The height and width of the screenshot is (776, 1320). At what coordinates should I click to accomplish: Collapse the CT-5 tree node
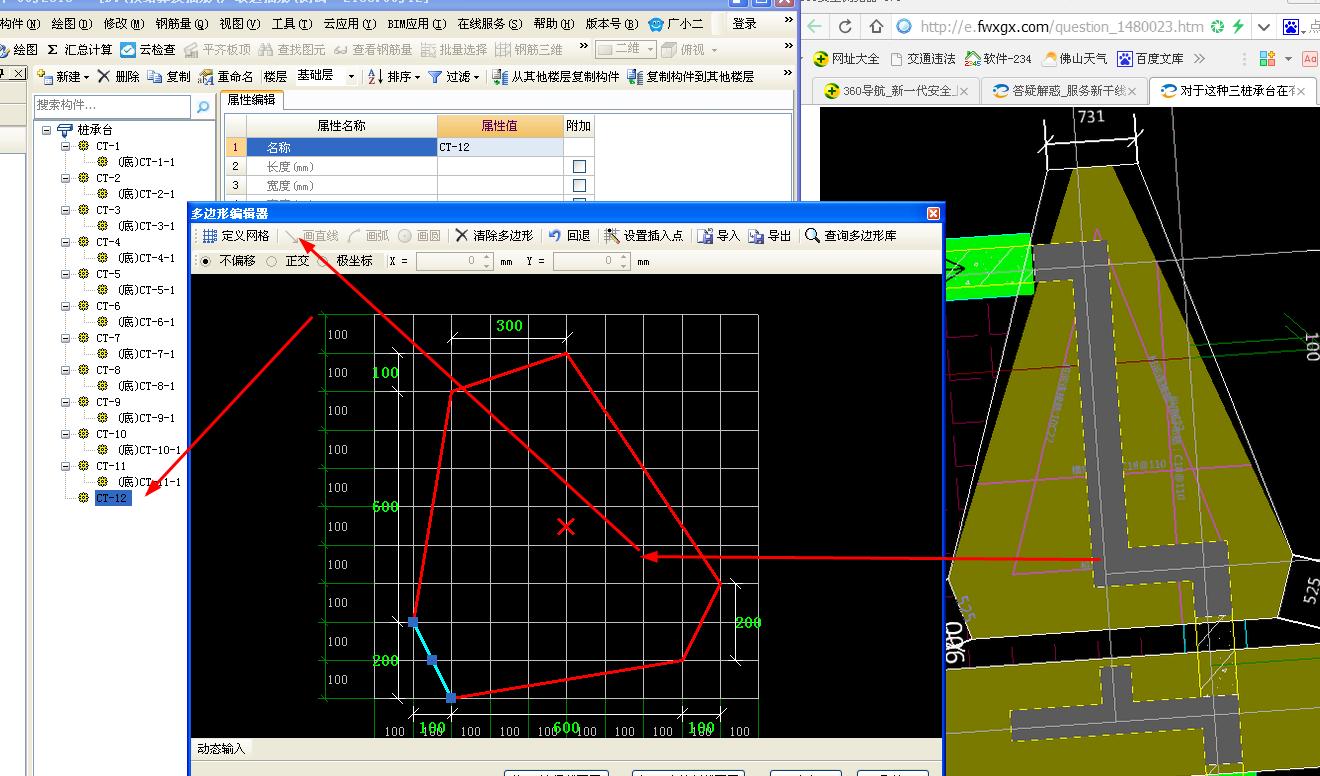pos(66,274)
